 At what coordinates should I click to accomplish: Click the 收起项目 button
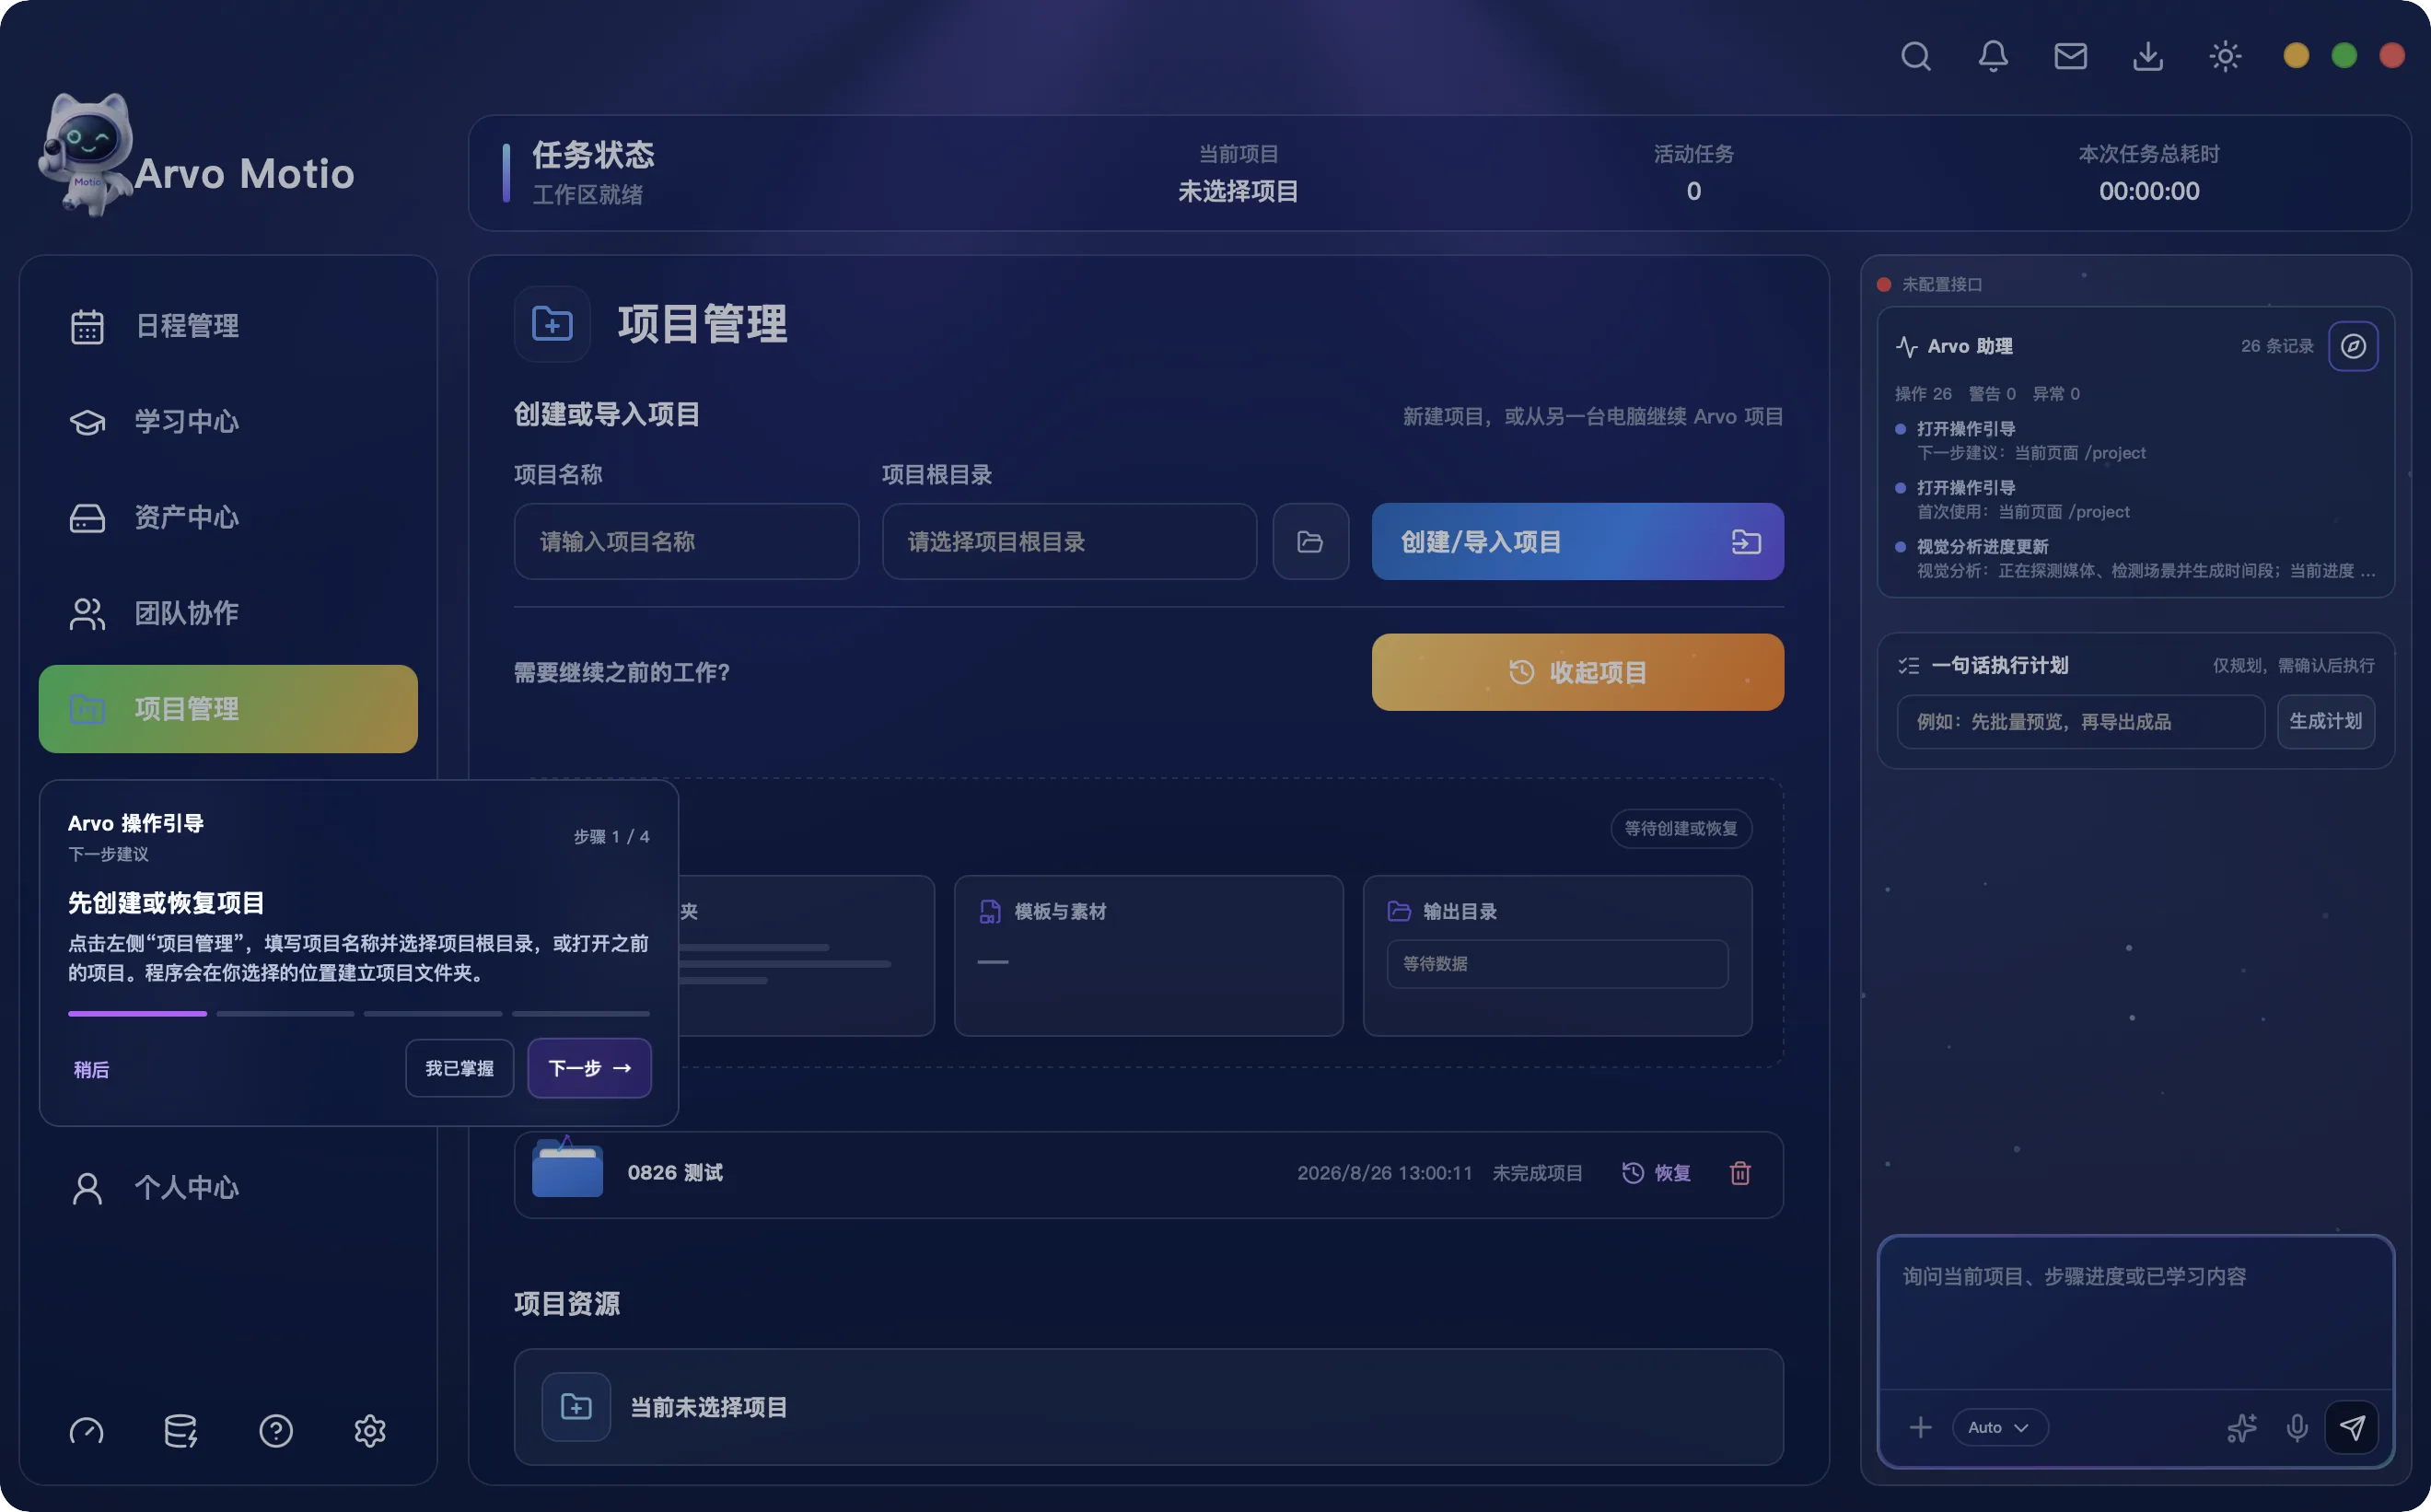pos(1577,672)
